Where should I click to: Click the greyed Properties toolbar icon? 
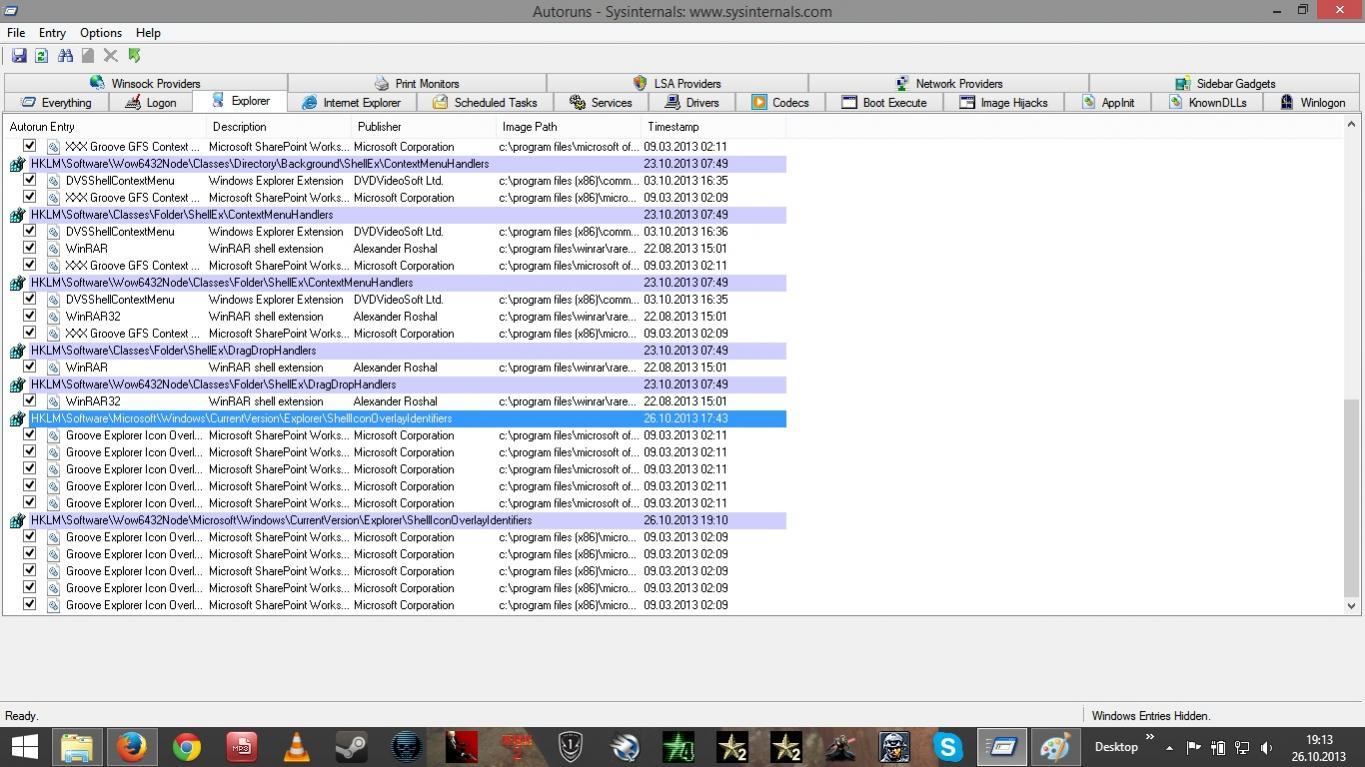88,56
